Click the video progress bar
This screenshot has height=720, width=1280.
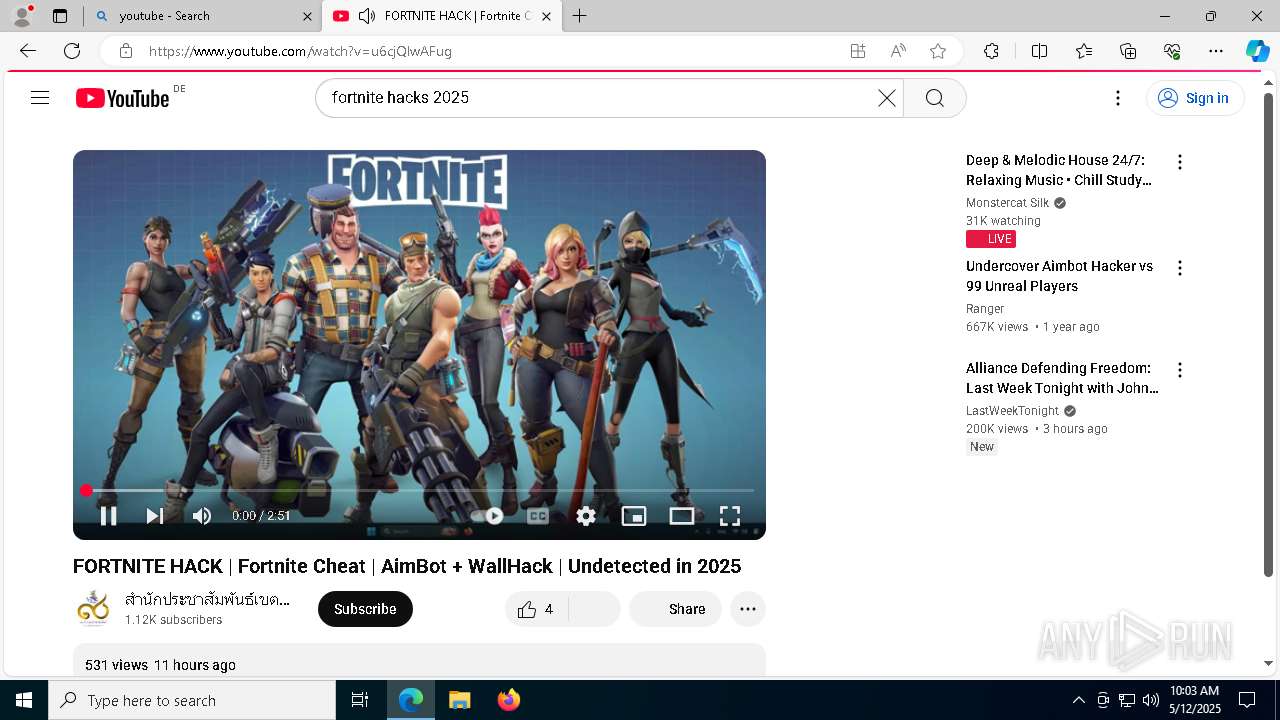point(419,490)
